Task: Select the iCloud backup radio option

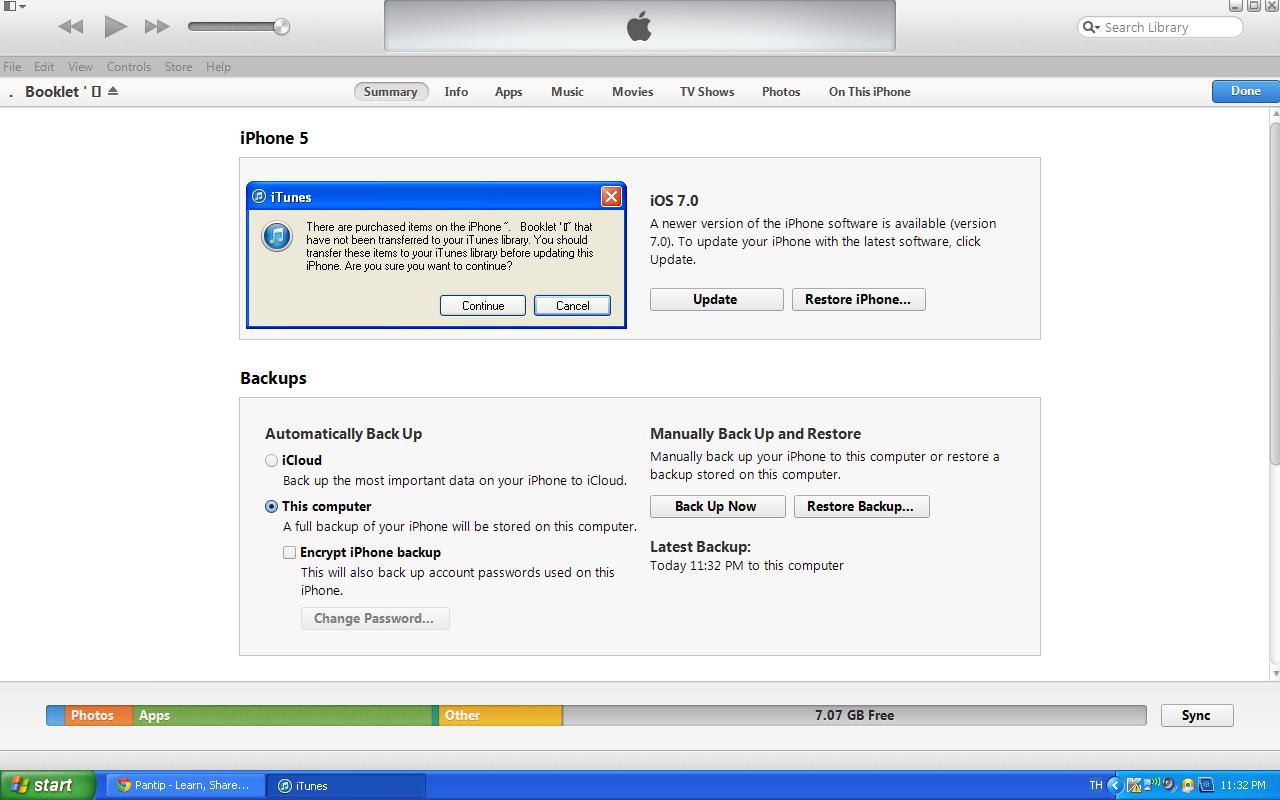Action: click(271, 461)
